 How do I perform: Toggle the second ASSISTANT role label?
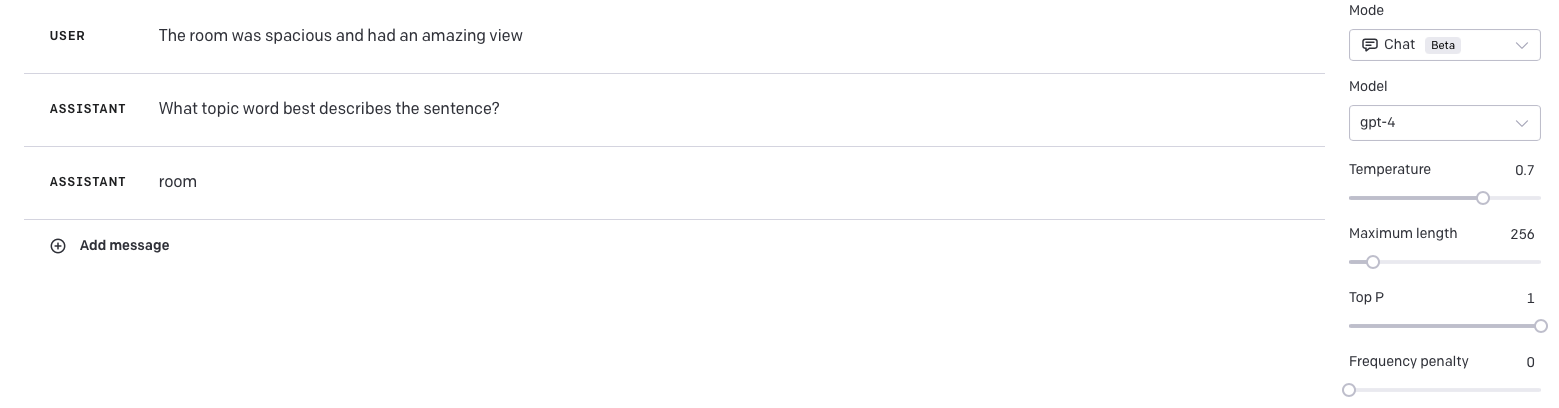coord(88,182)
